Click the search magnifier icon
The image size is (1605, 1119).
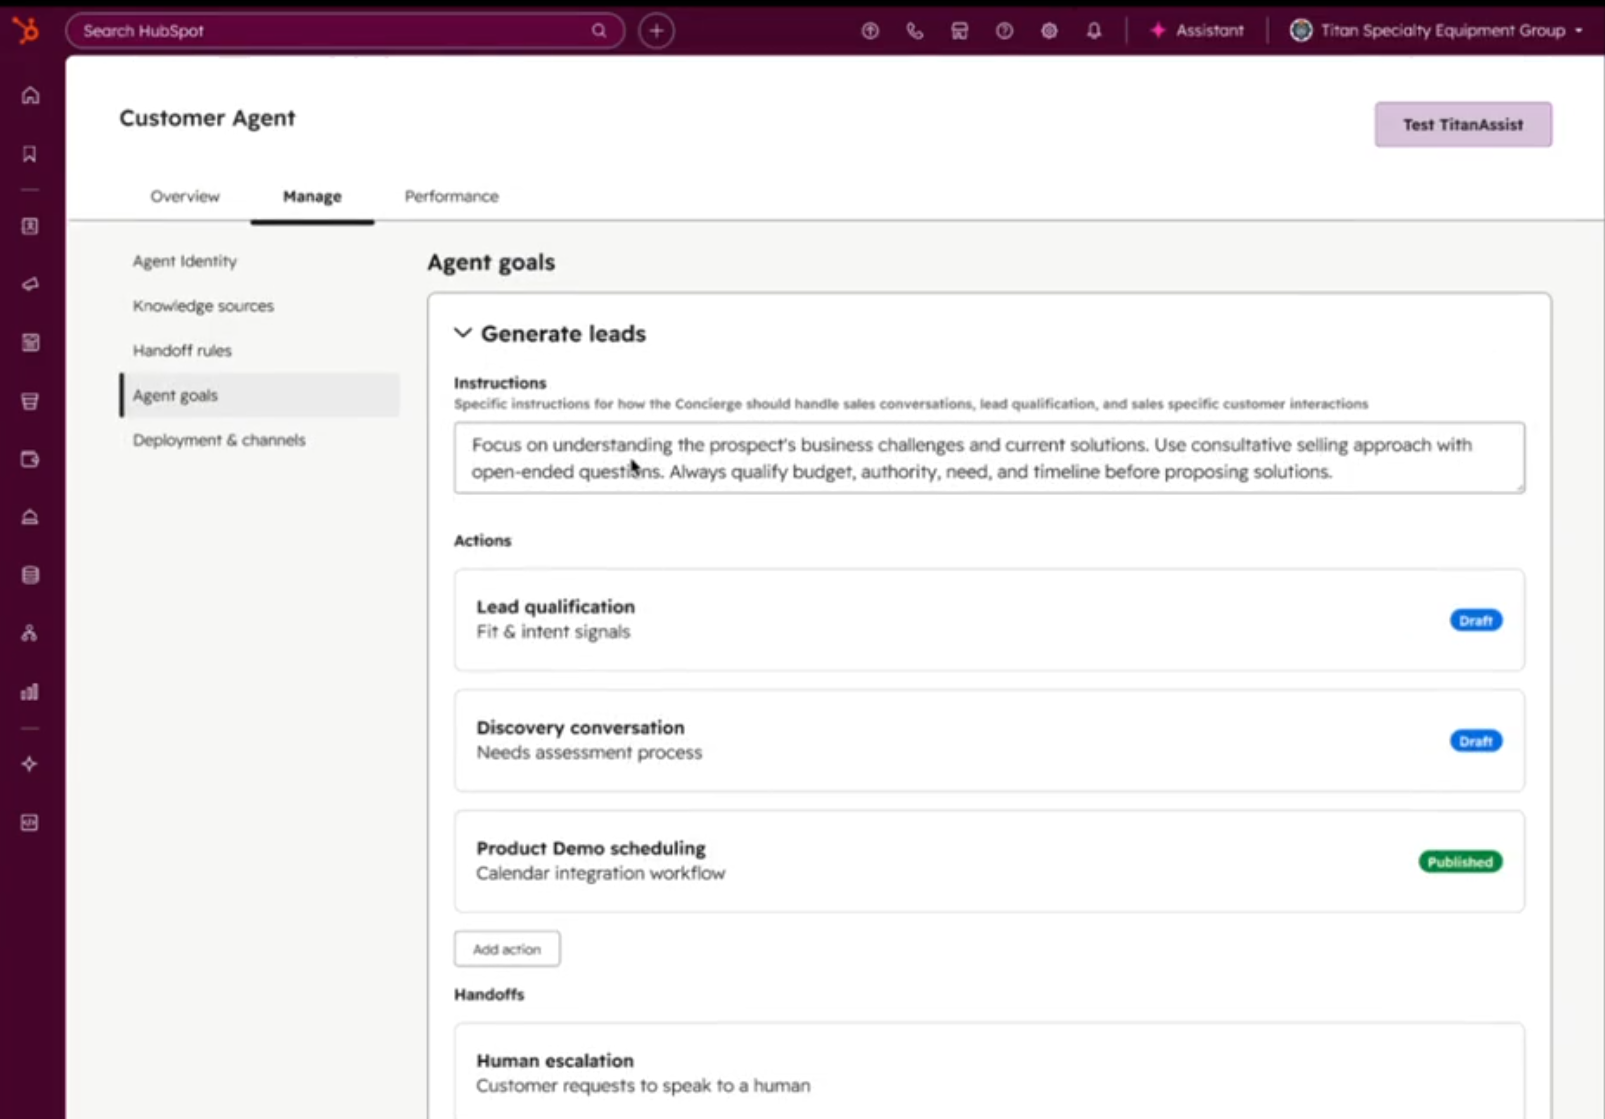(x=599, y=31)
